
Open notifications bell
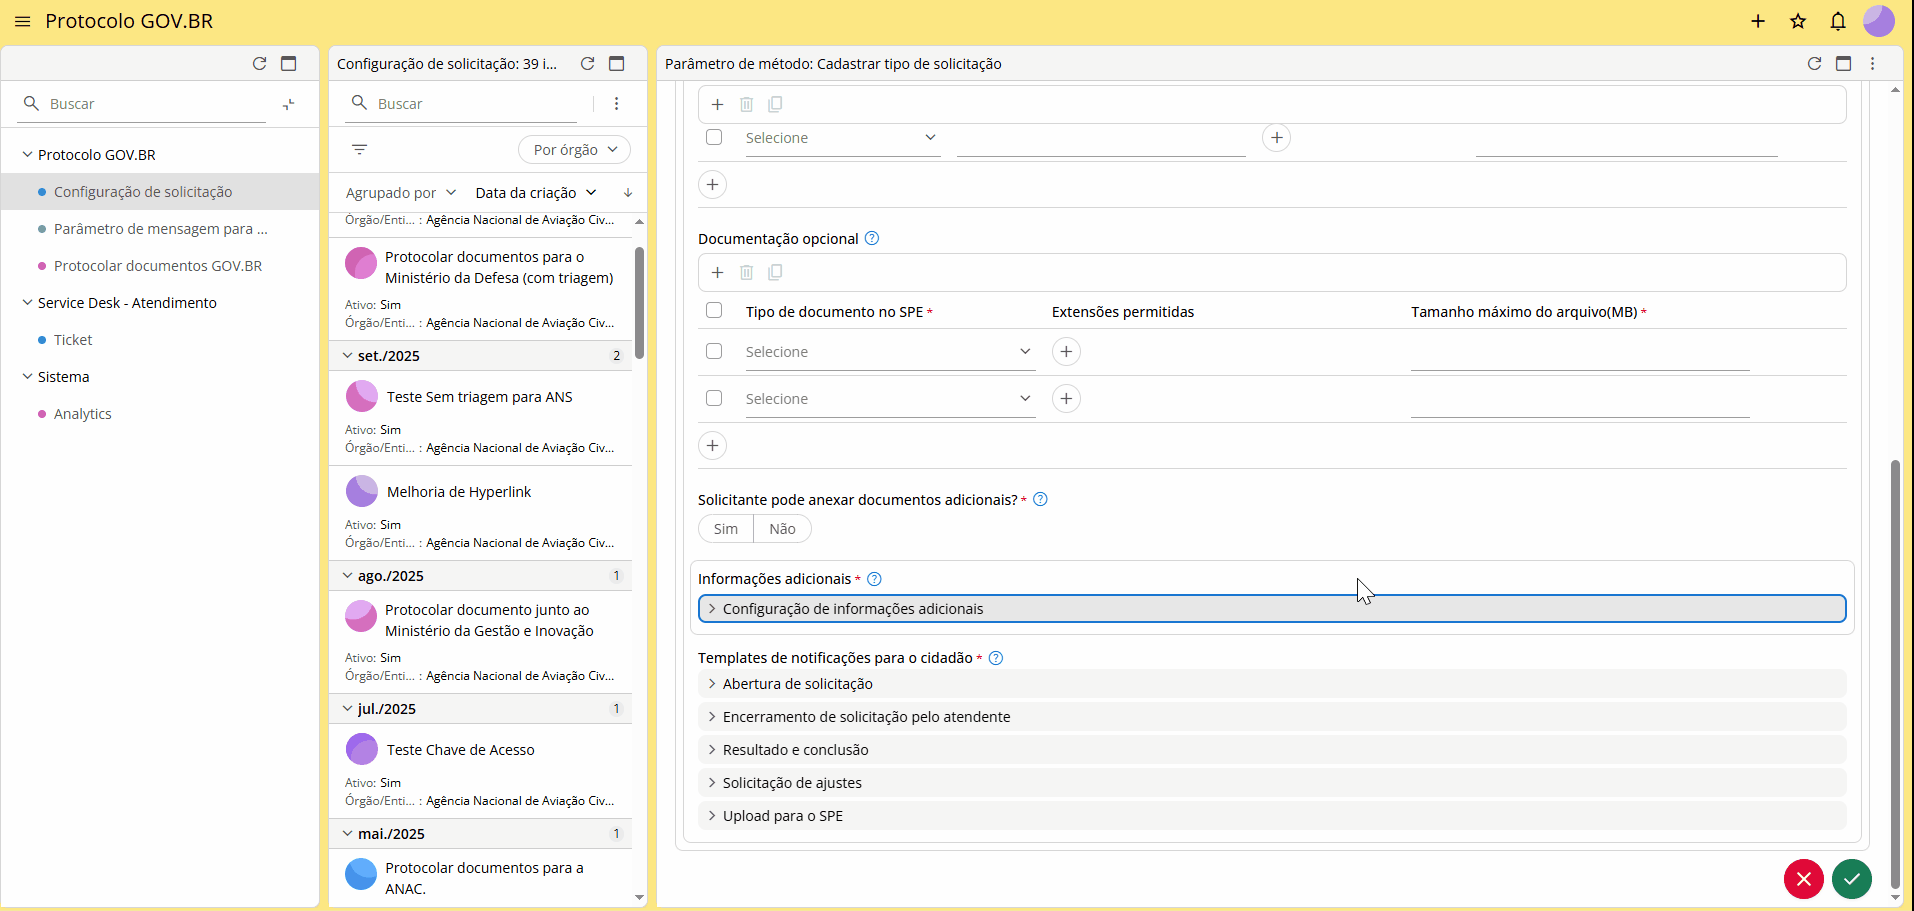(x=1838, y=21)
